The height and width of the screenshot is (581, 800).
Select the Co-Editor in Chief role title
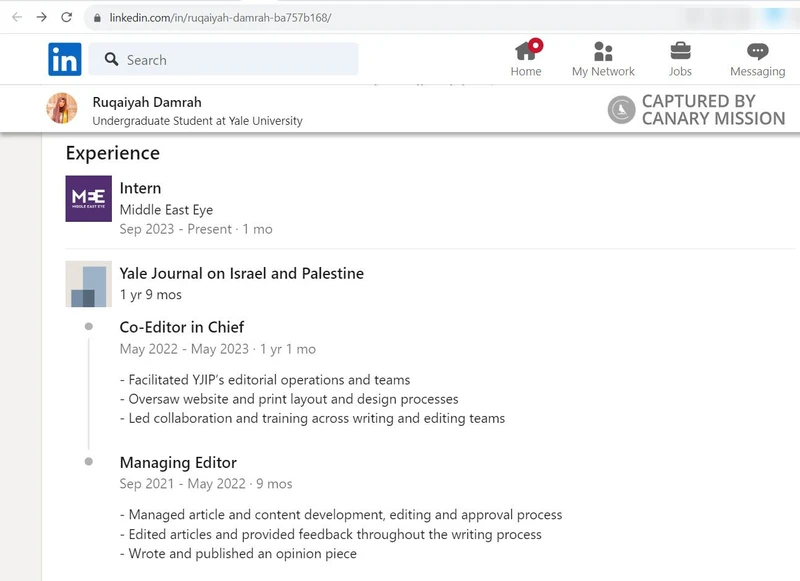click(182, 327)
